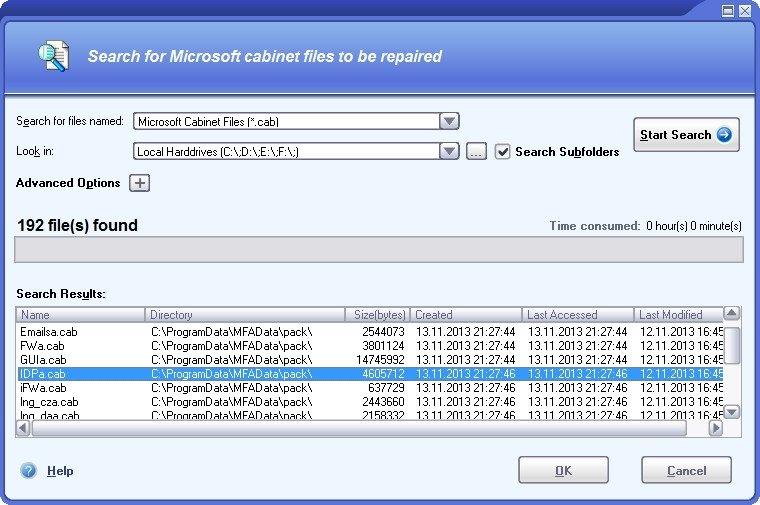Sort results by the Name column header
This screenshot has width=760, height=505.
[x=81, y=315]
